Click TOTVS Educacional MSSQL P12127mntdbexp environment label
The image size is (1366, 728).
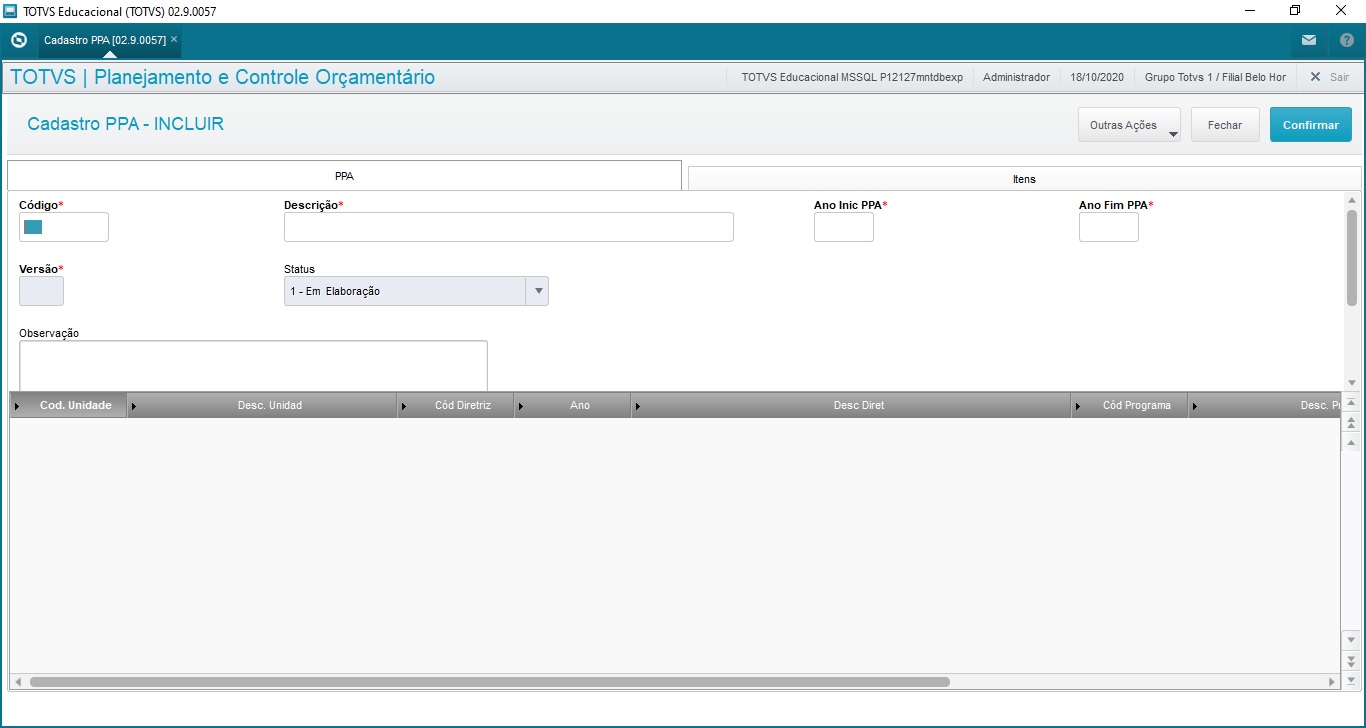click(x=852, y=77)
